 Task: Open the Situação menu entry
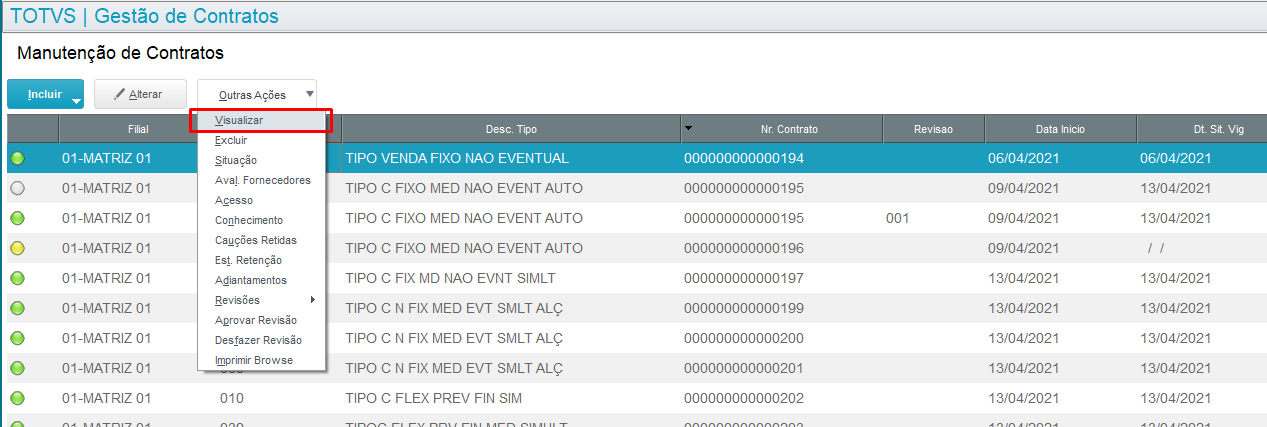tap(261, 160)
